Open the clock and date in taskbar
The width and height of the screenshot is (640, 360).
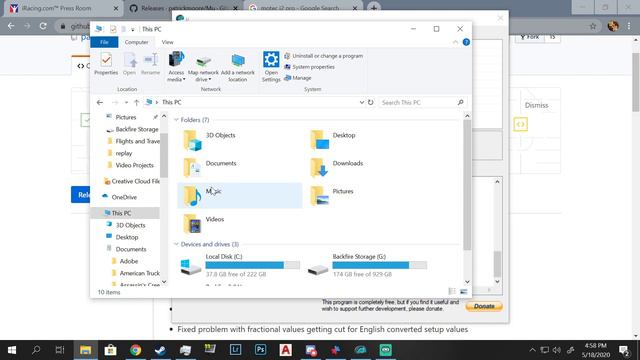tap(595, 350)
